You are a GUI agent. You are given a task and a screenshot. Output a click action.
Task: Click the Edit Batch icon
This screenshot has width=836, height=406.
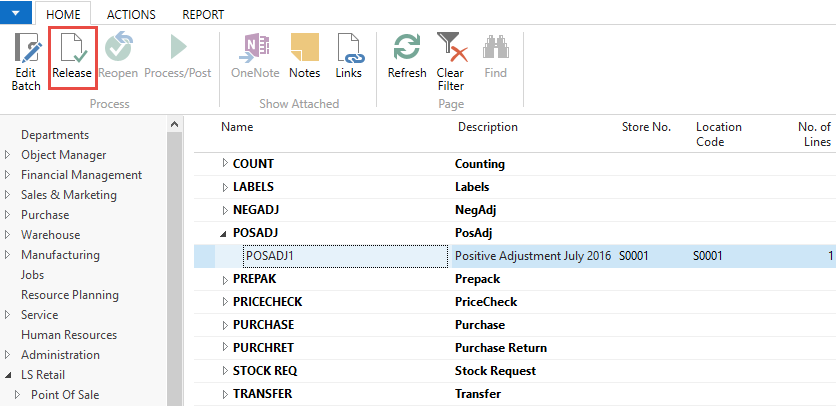tap(26, 50)
